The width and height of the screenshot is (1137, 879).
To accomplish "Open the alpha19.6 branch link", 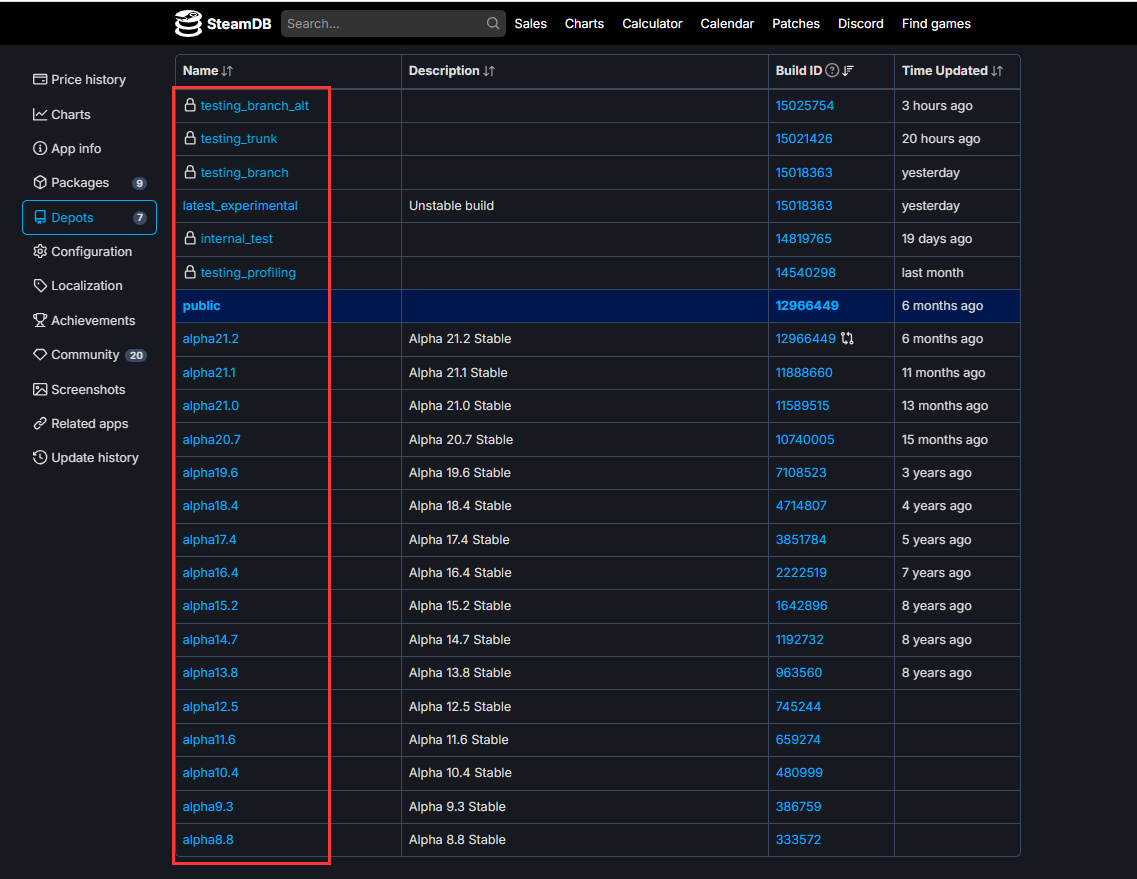I will click(210, 473).
